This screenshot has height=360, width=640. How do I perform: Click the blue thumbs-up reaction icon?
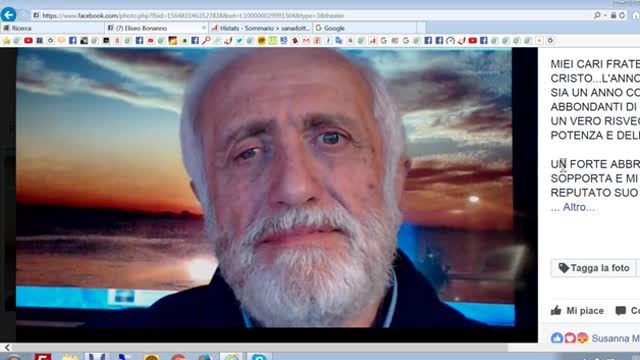pyautogui.click(x=557, y=338)
